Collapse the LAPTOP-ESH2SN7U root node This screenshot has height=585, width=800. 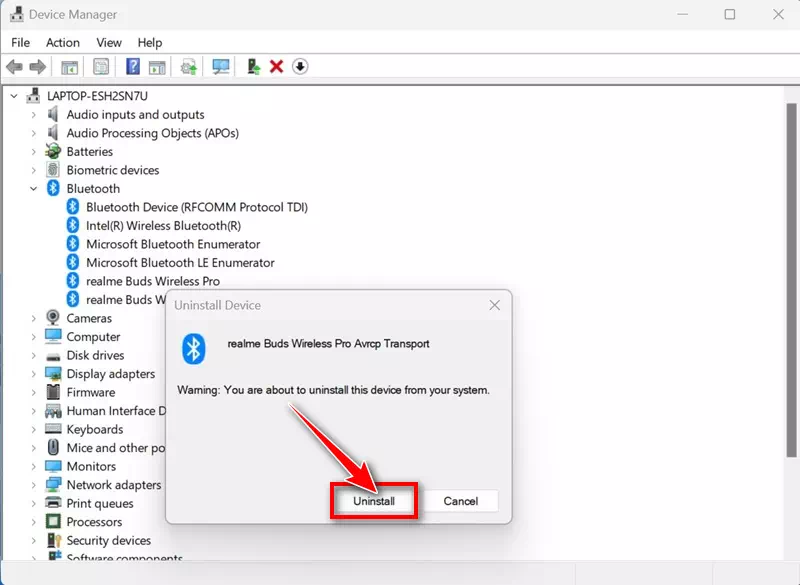point(14,96)
